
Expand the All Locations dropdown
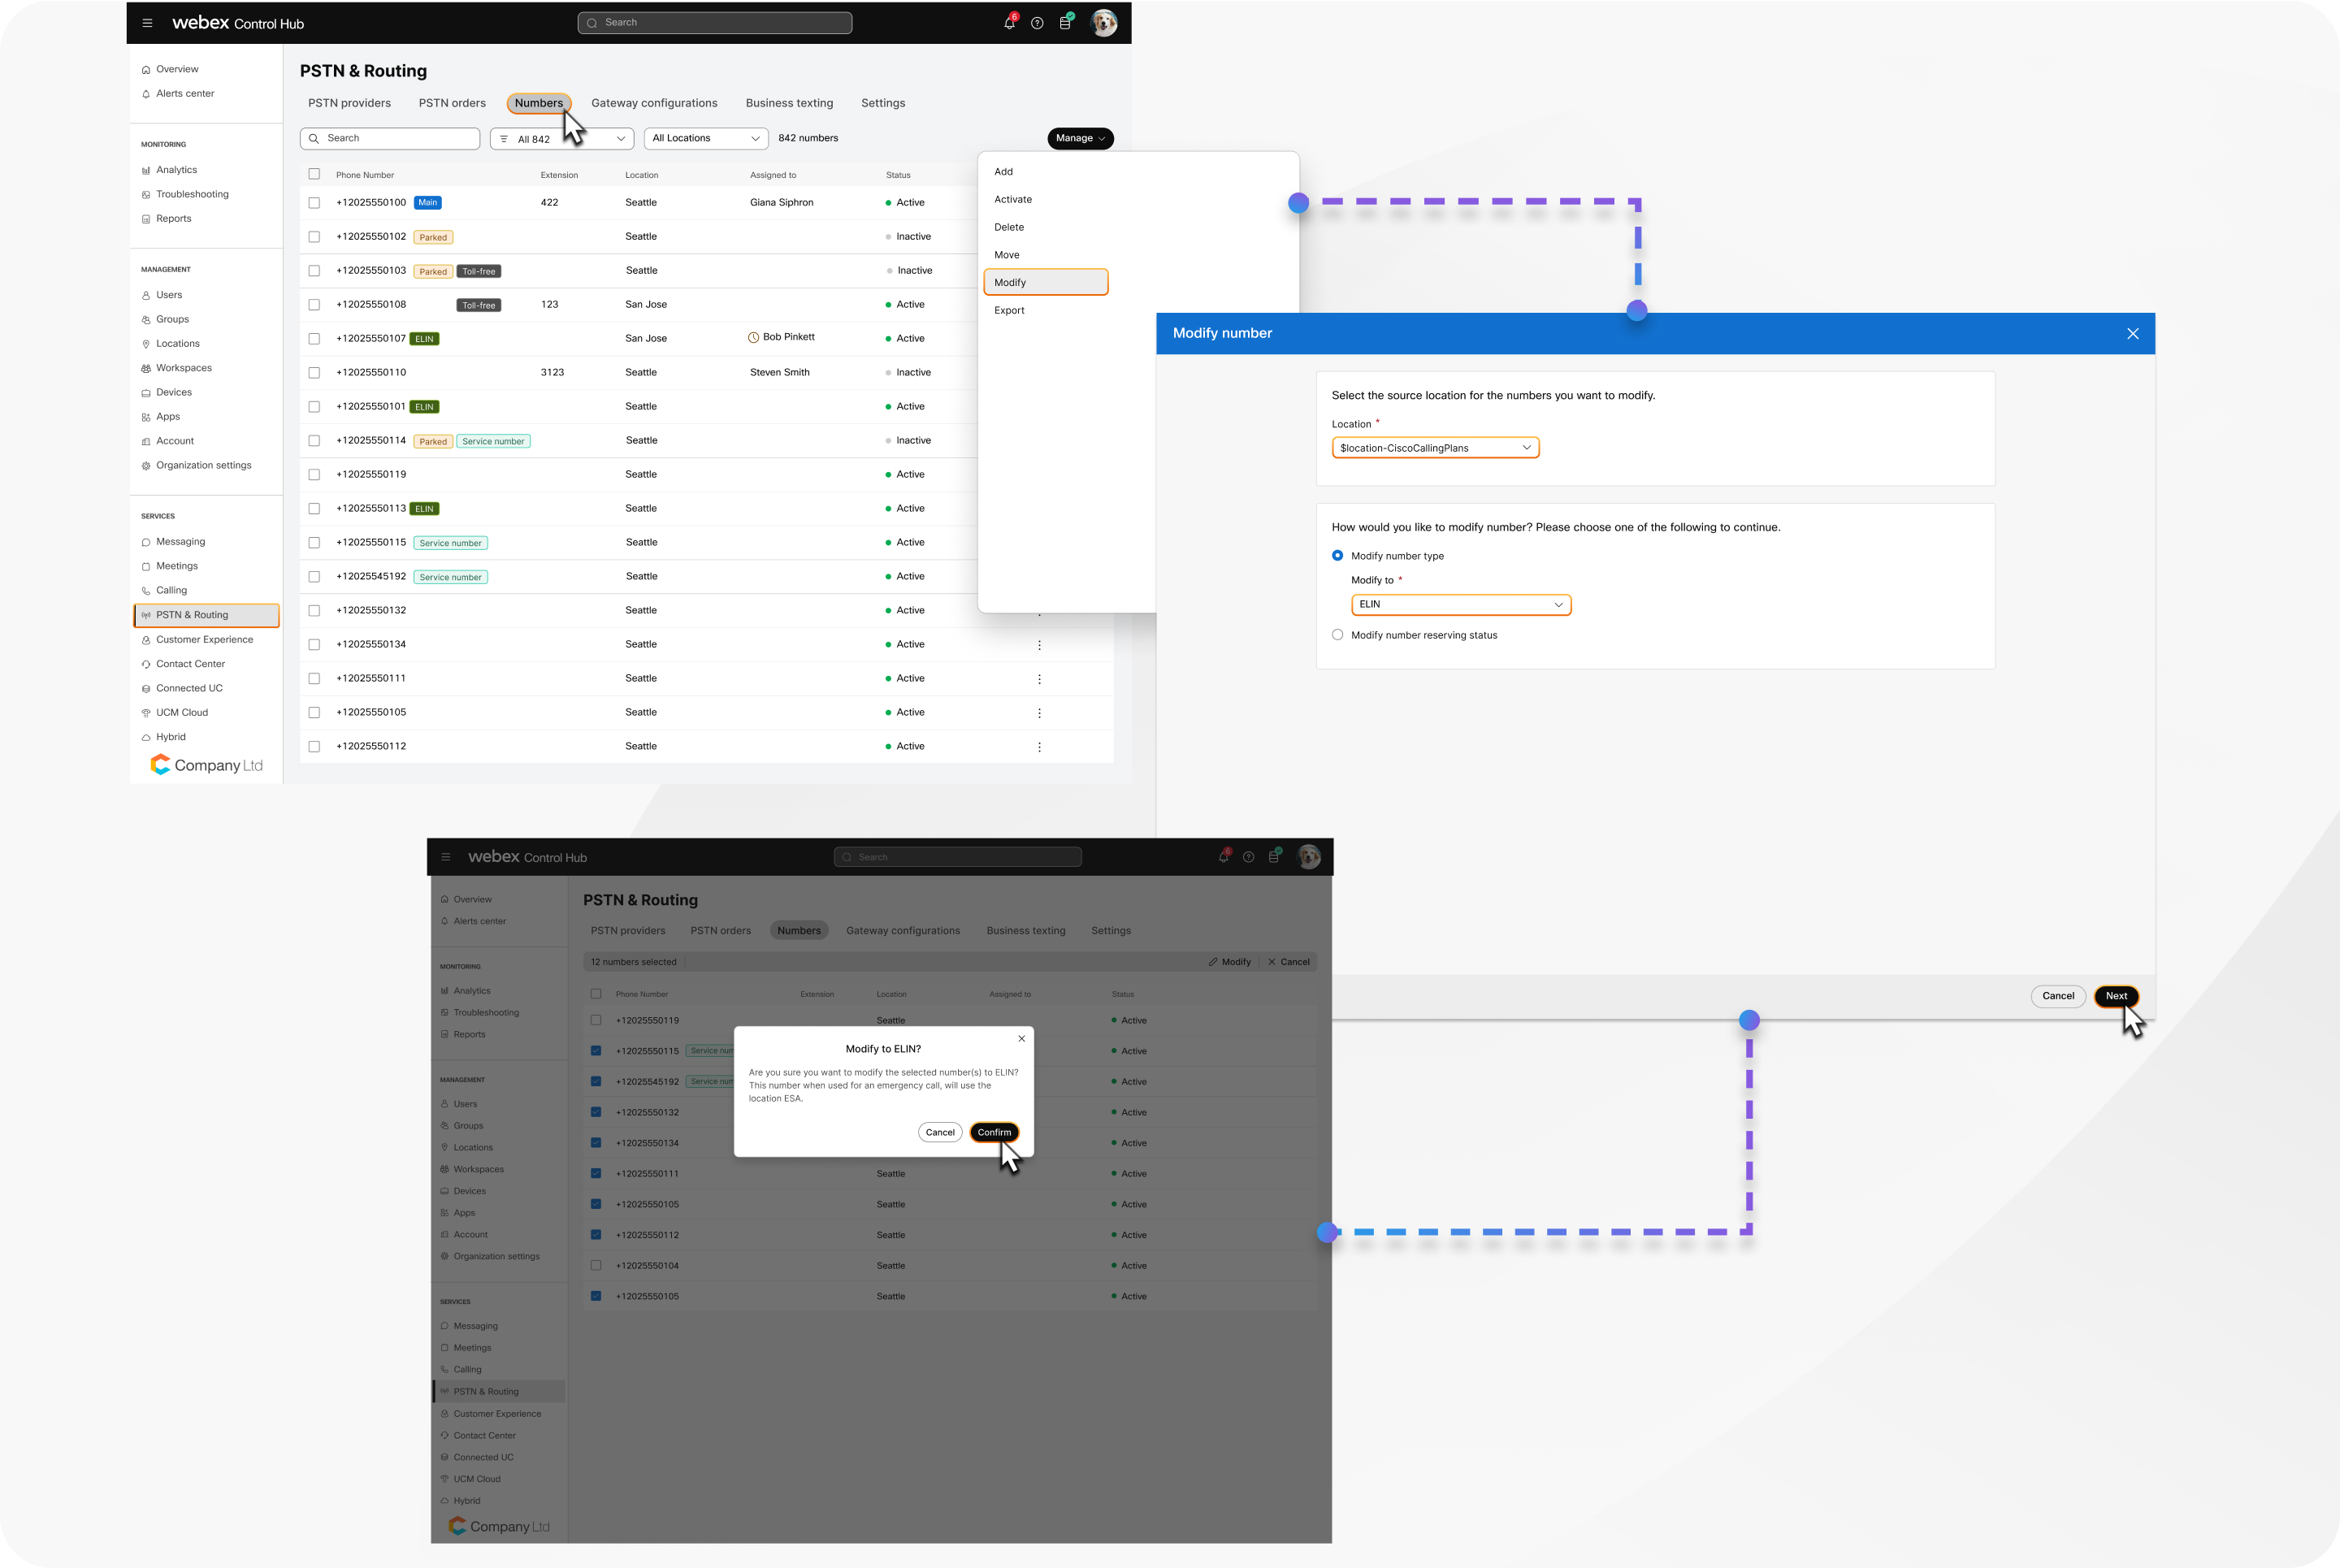(x=705, y=138)
